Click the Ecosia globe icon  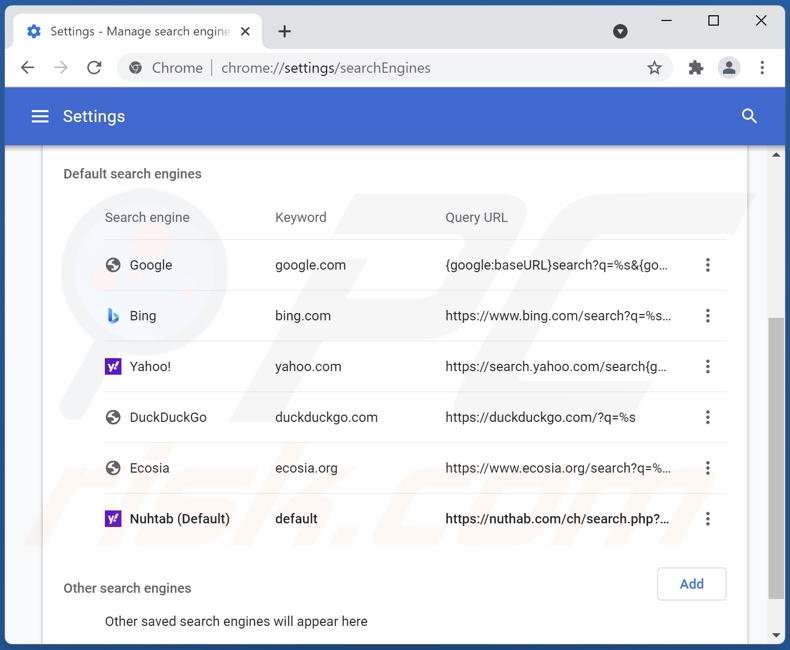pyautogui.click(x=113, y=468)
